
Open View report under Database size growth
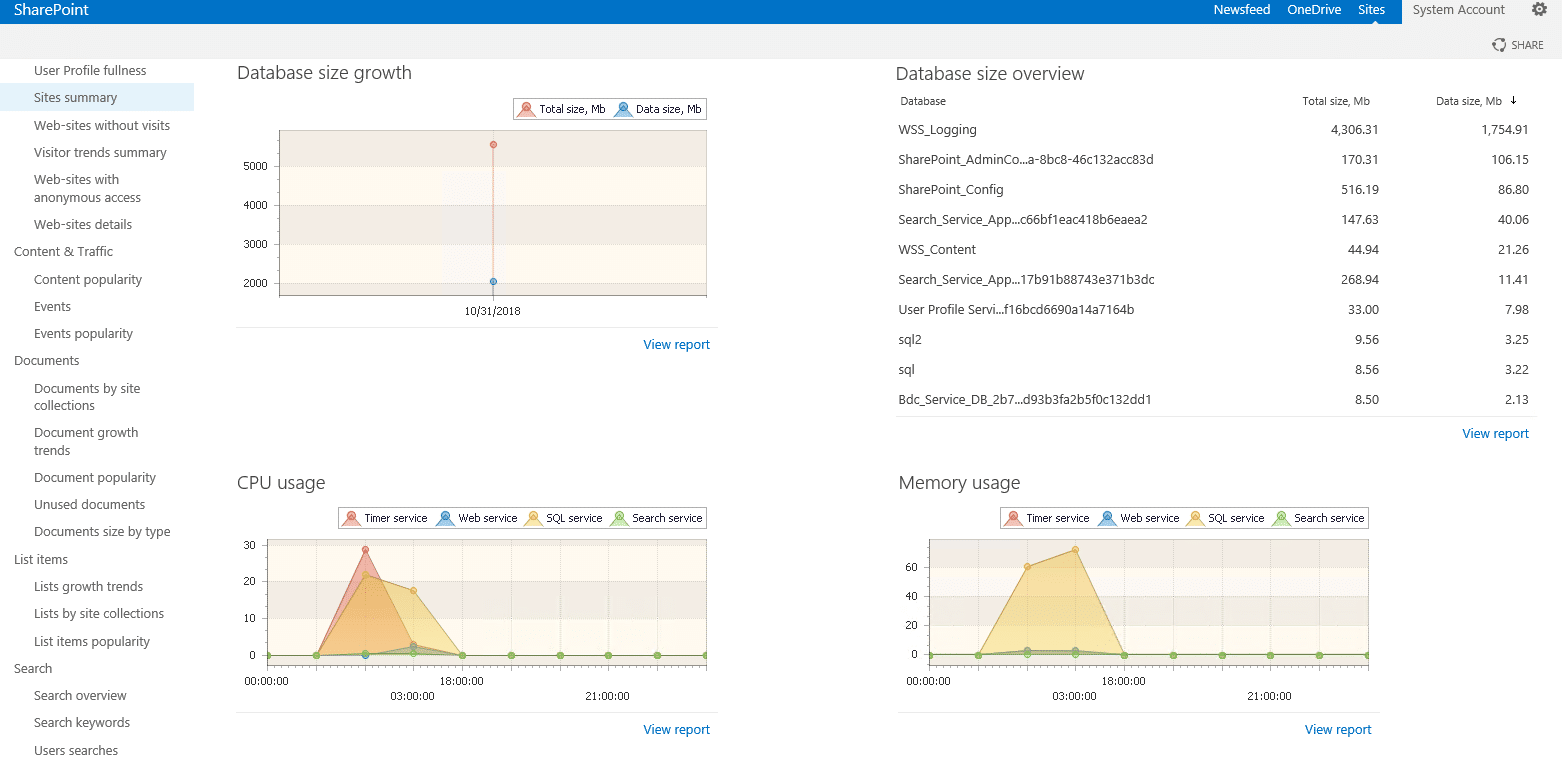676,344
